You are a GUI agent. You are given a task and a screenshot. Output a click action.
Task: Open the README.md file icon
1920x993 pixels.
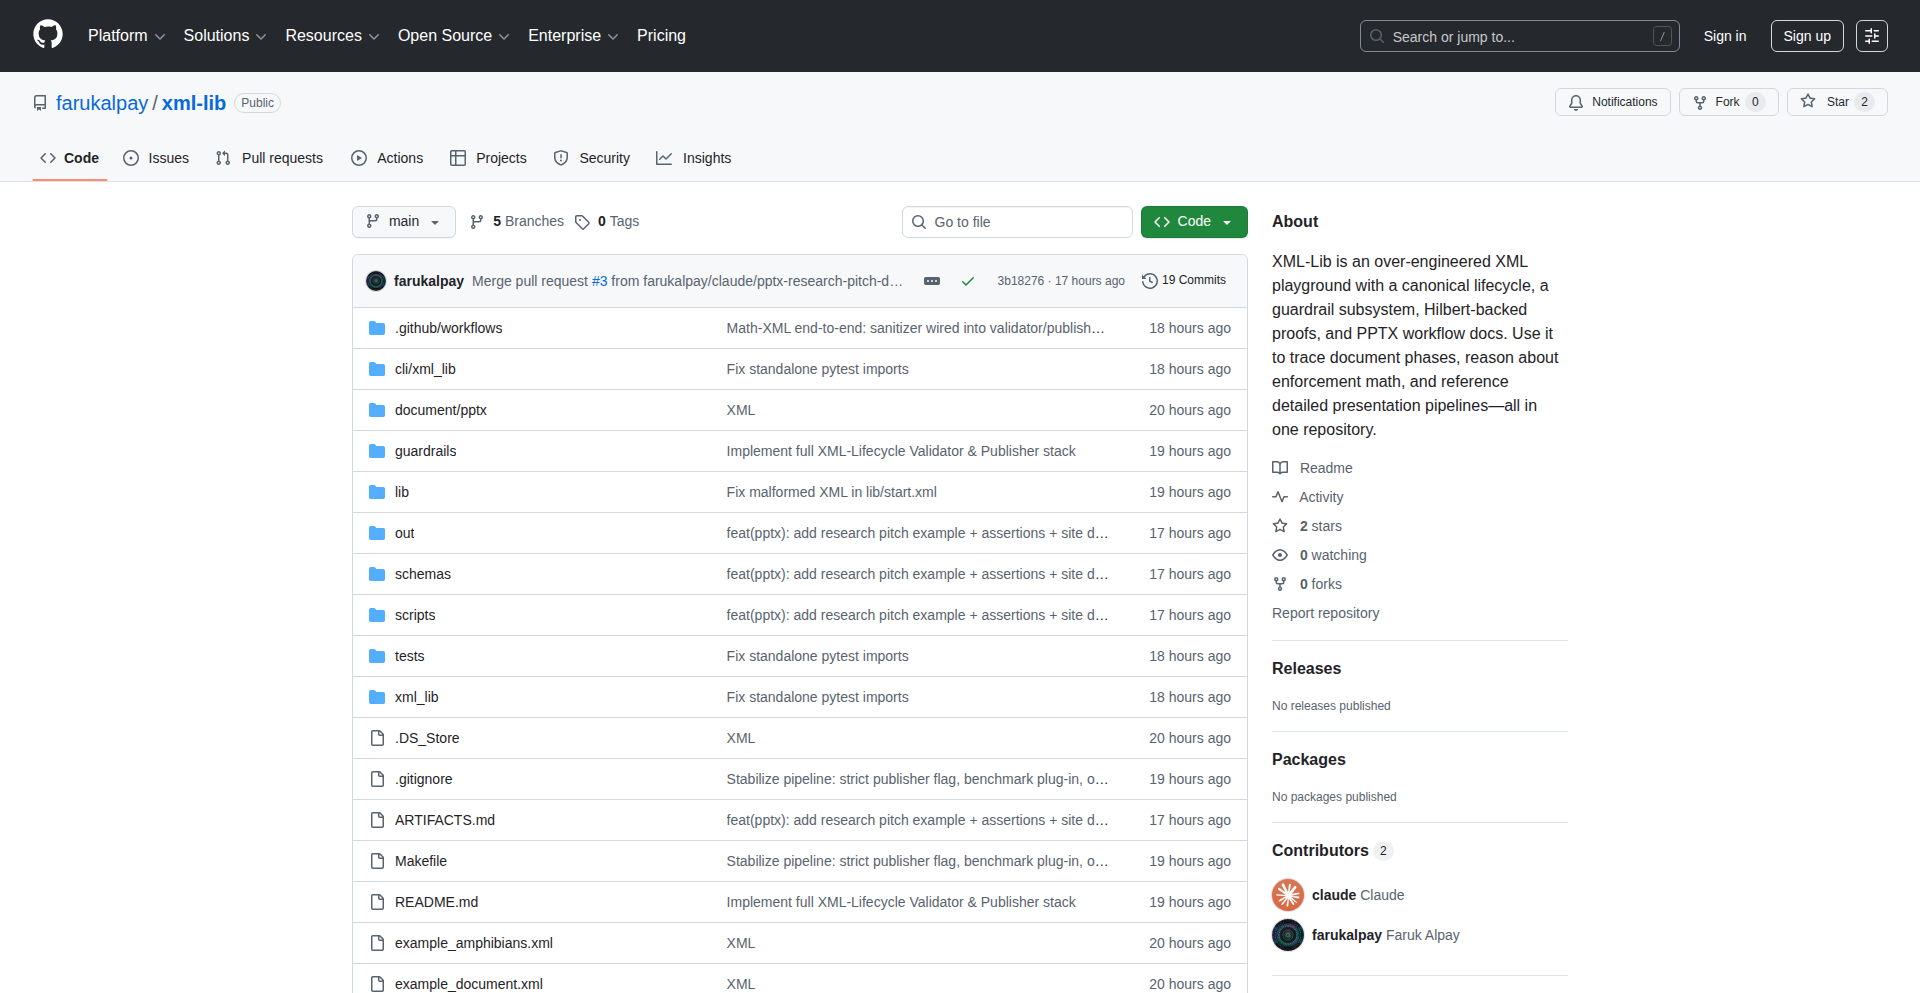377,901
